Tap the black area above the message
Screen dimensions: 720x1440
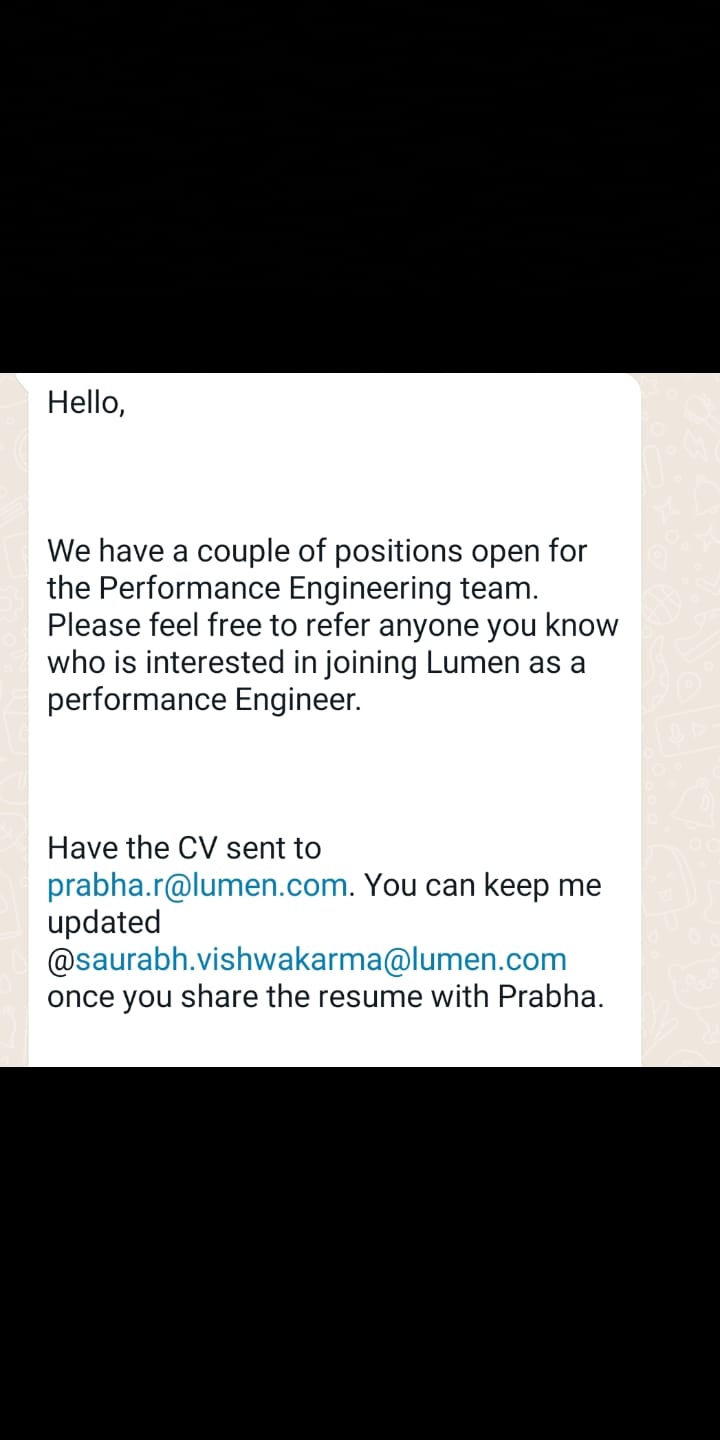tap(360, 186)
